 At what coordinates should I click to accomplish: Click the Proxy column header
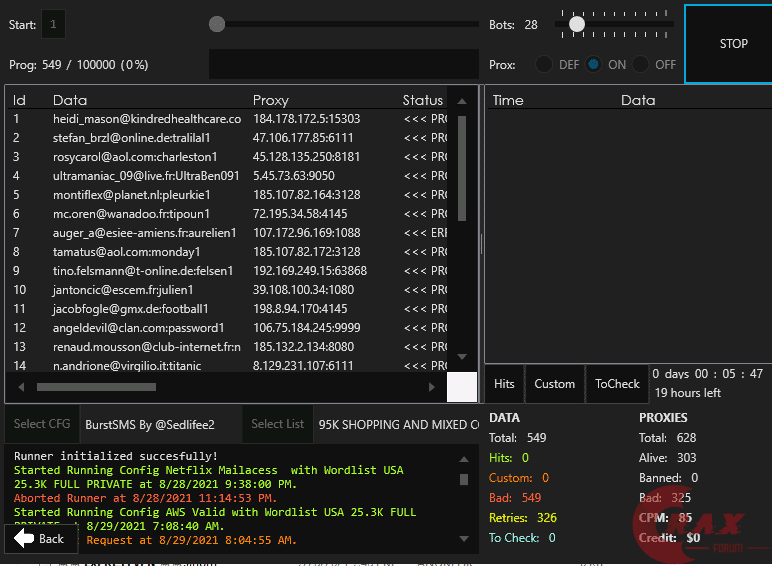[x=270, y=100]
